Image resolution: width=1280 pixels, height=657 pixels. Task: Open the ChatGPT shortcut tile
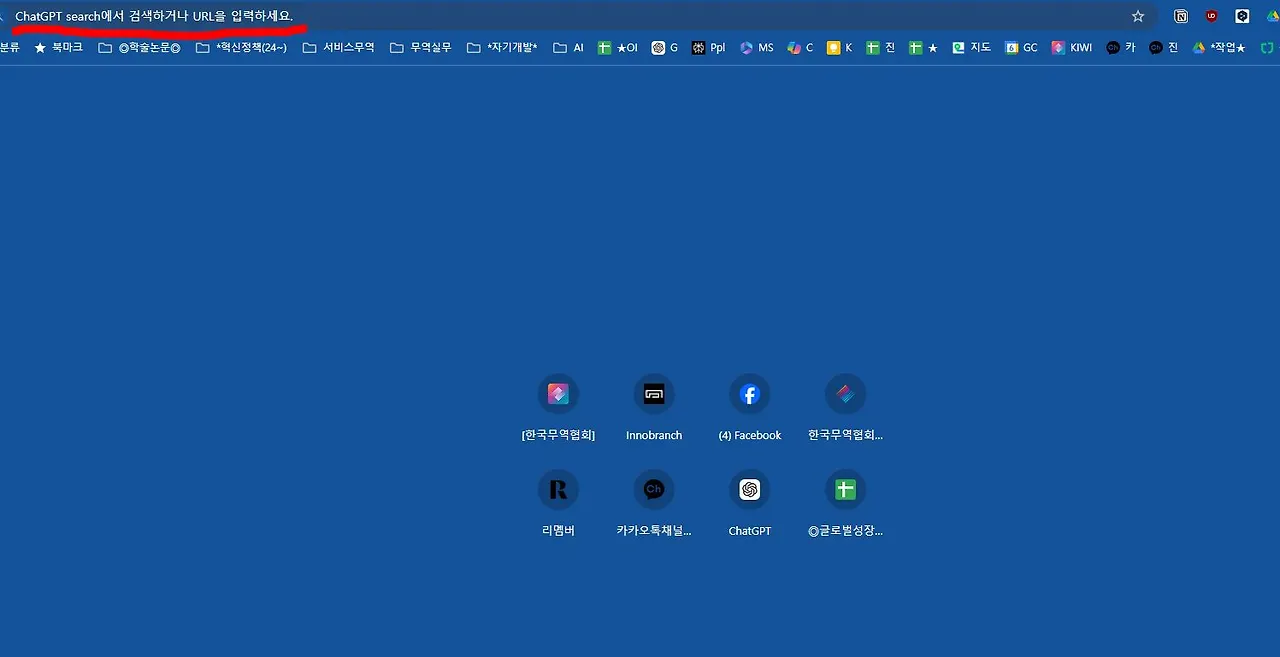pyautogui.click(x=750, y=503)
